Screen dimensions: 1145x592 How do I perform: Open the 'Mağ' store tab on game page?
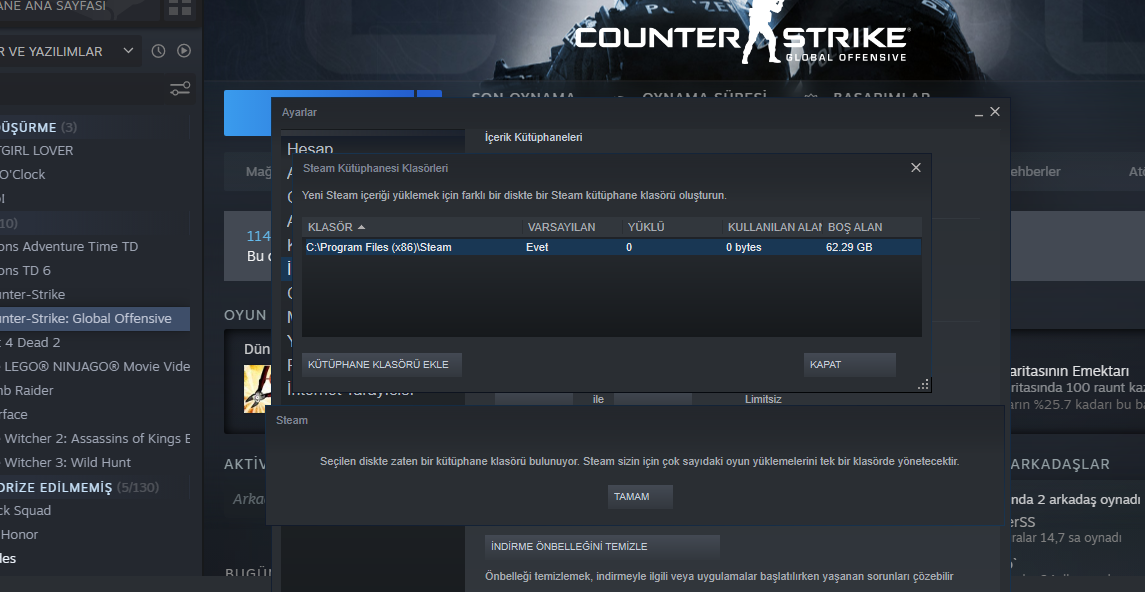tap(259, 172)
